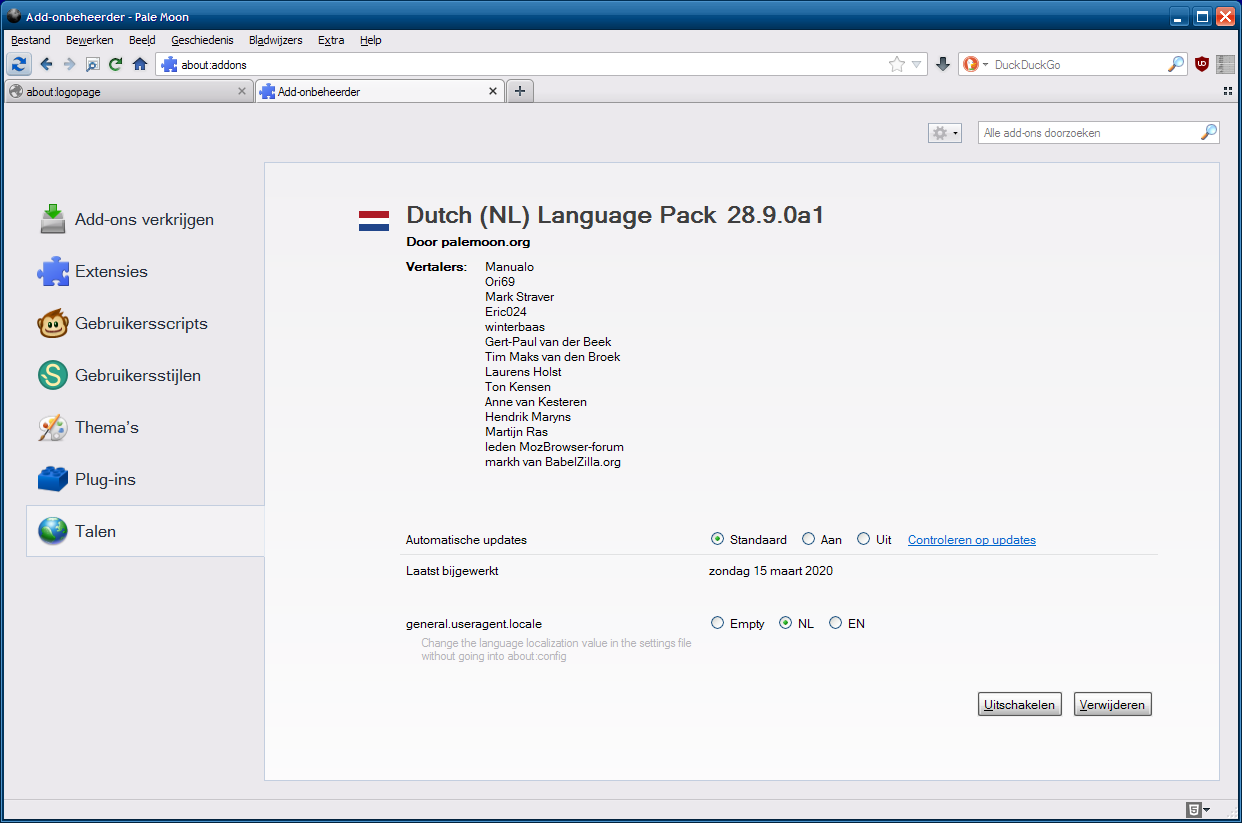Viewport: 1242px width, 823px height.
Task: Click the general.useragent.locale label
Action: pos(474,623)
